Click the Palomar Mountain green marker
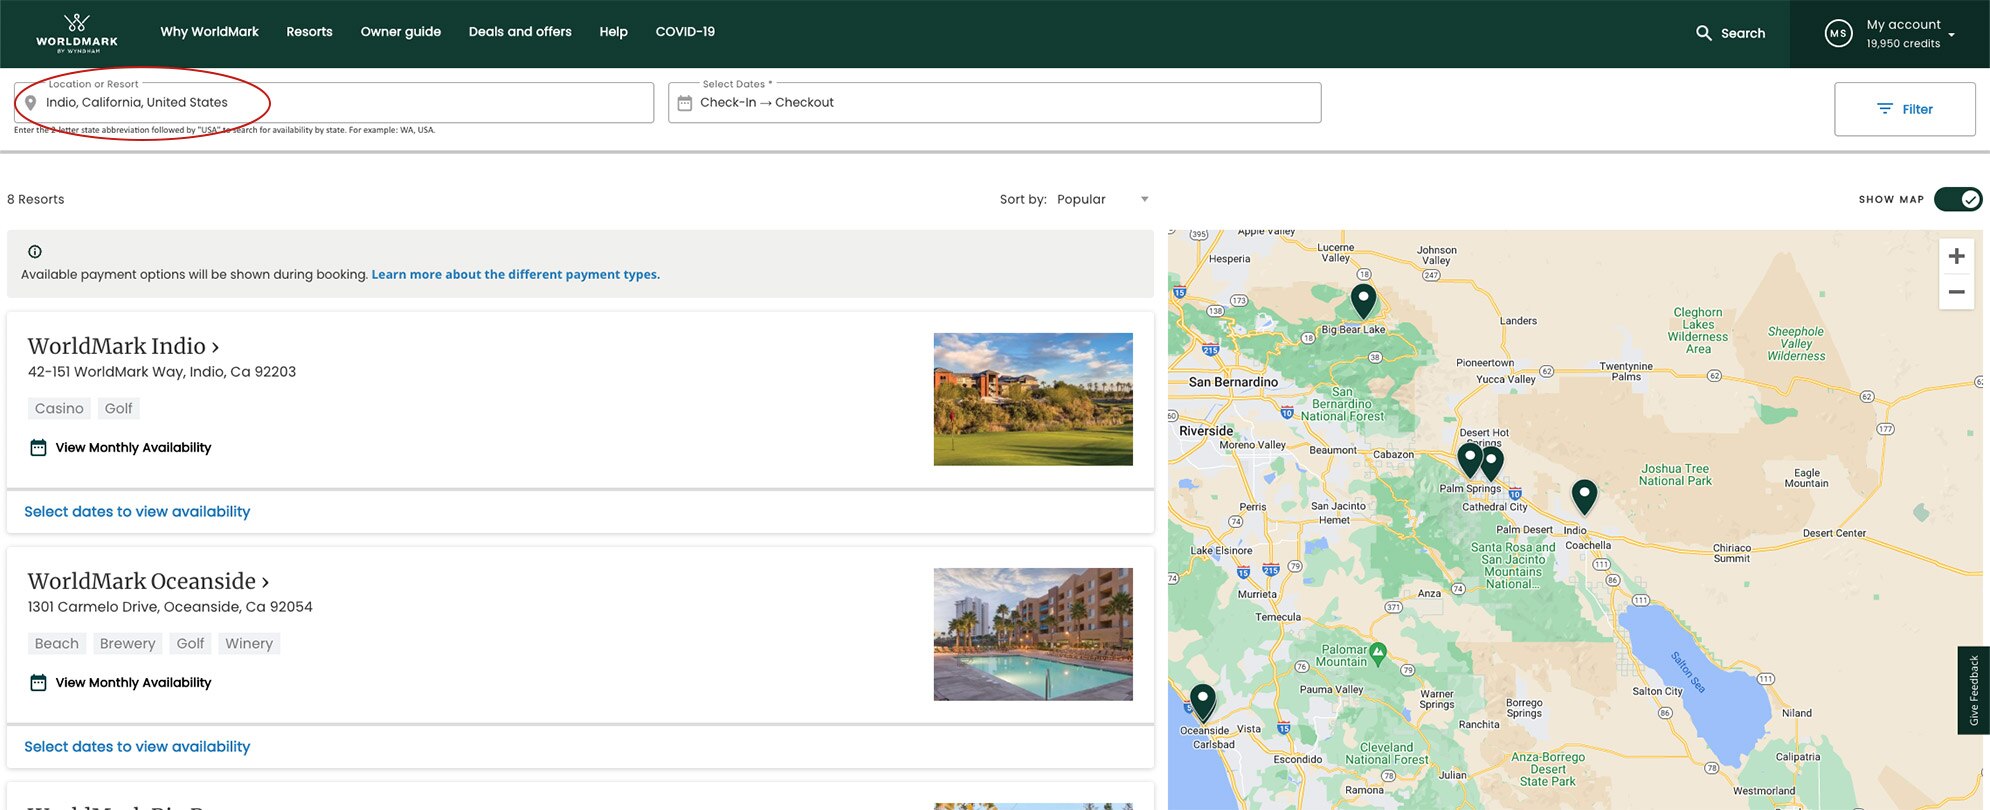The image size is (1990, 810). point(1378,654)
